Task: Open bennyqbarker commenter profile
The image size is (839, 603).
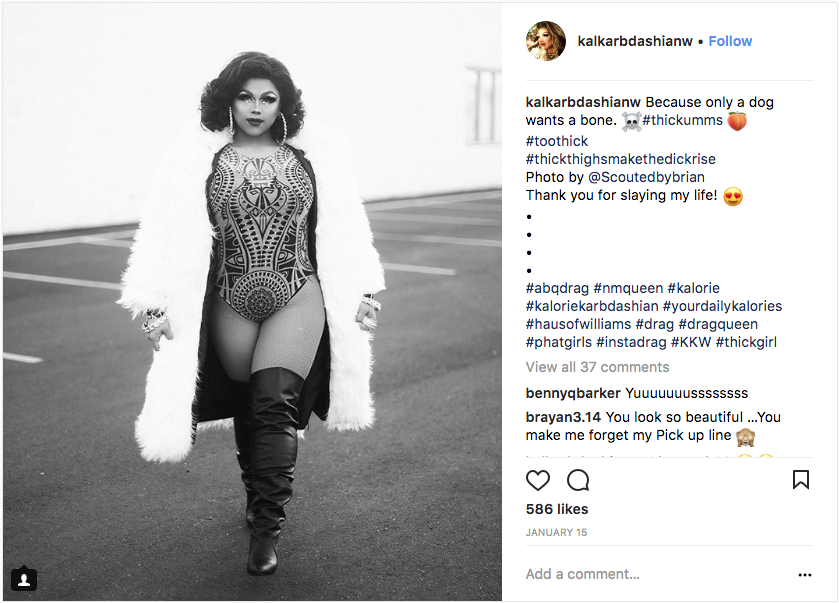Action: click(x=573, y=393)
